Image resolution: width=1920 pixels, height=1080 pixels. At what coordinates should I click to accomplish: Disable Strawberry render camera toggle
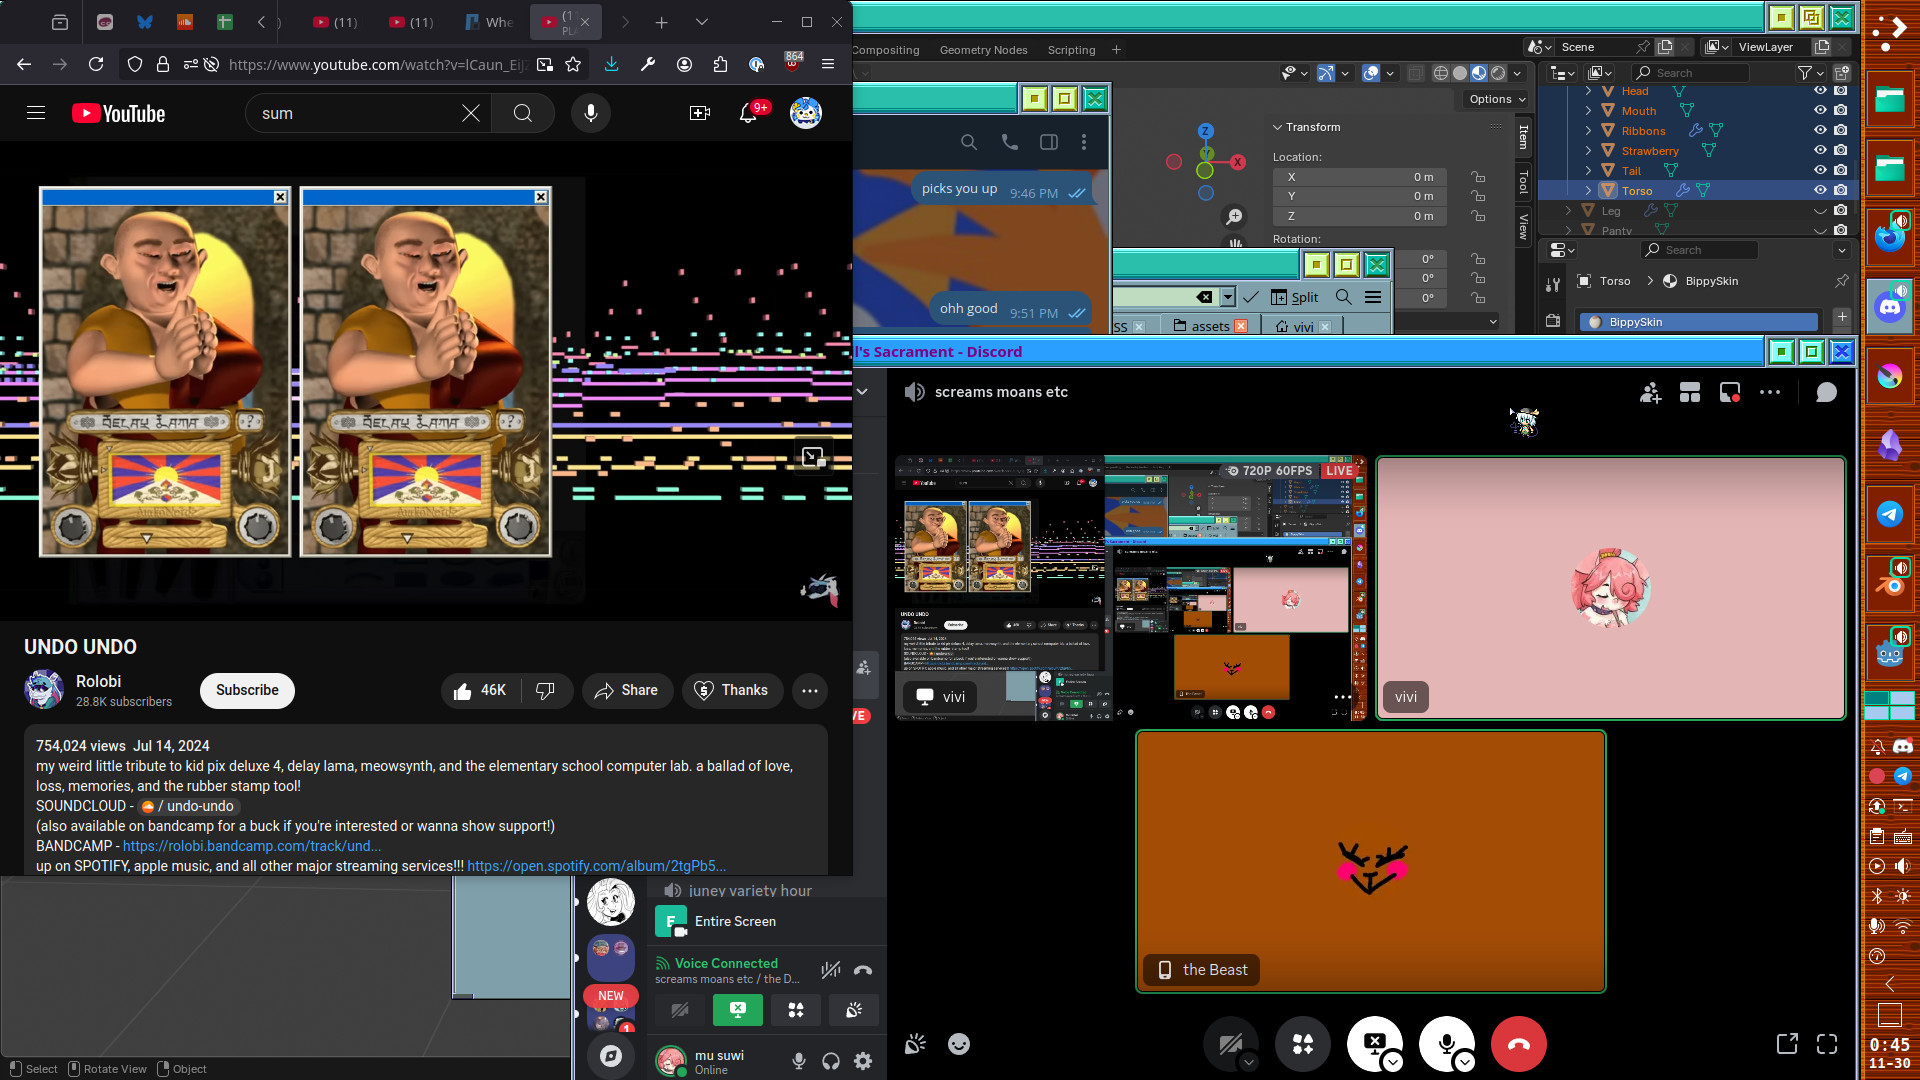pos(1841,150)
